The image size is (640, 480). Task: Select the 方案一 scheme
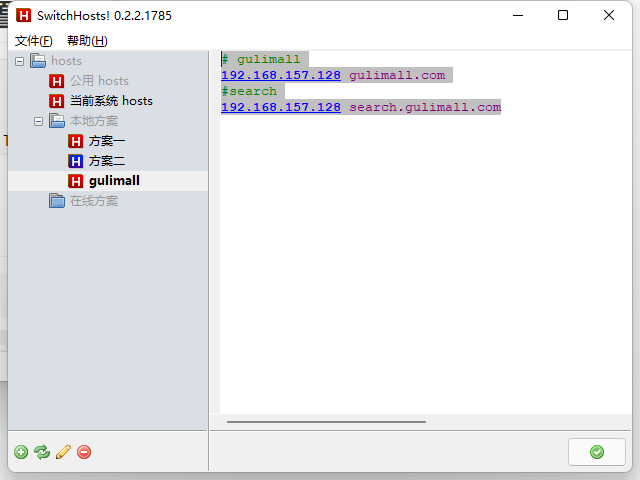107,141
